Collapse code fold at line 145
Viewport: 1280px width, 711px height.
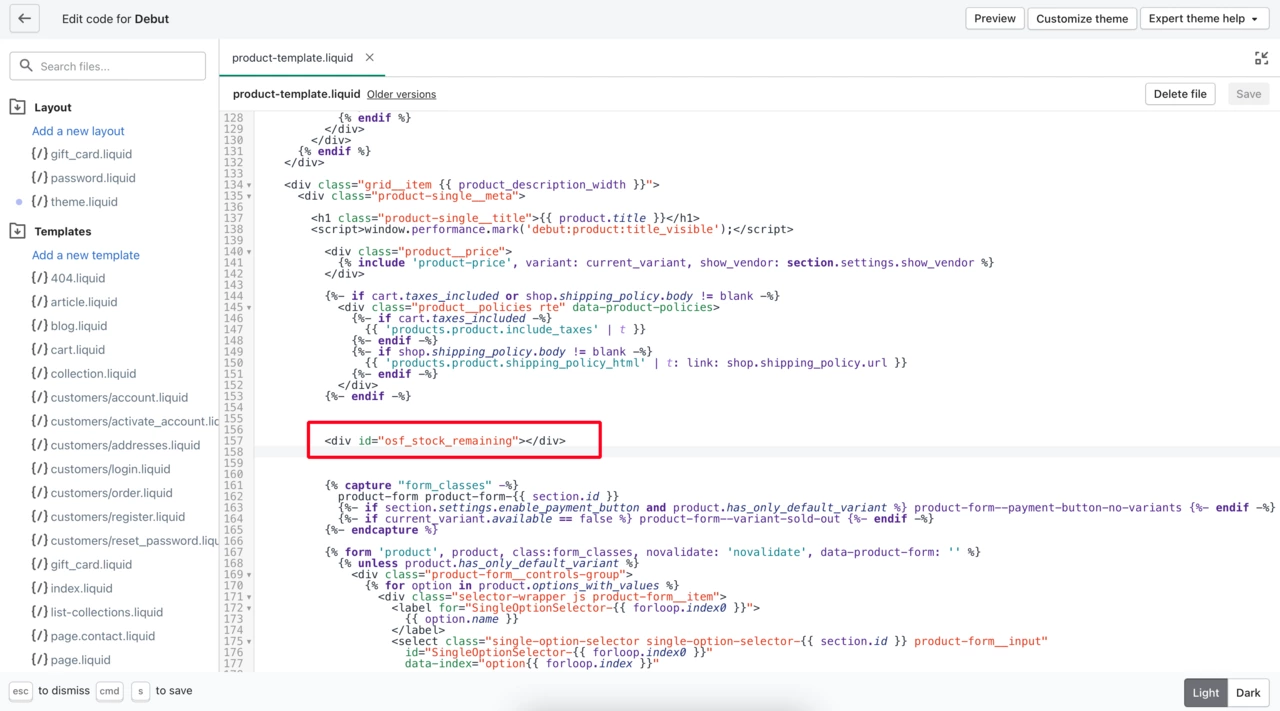pos(249,307)
